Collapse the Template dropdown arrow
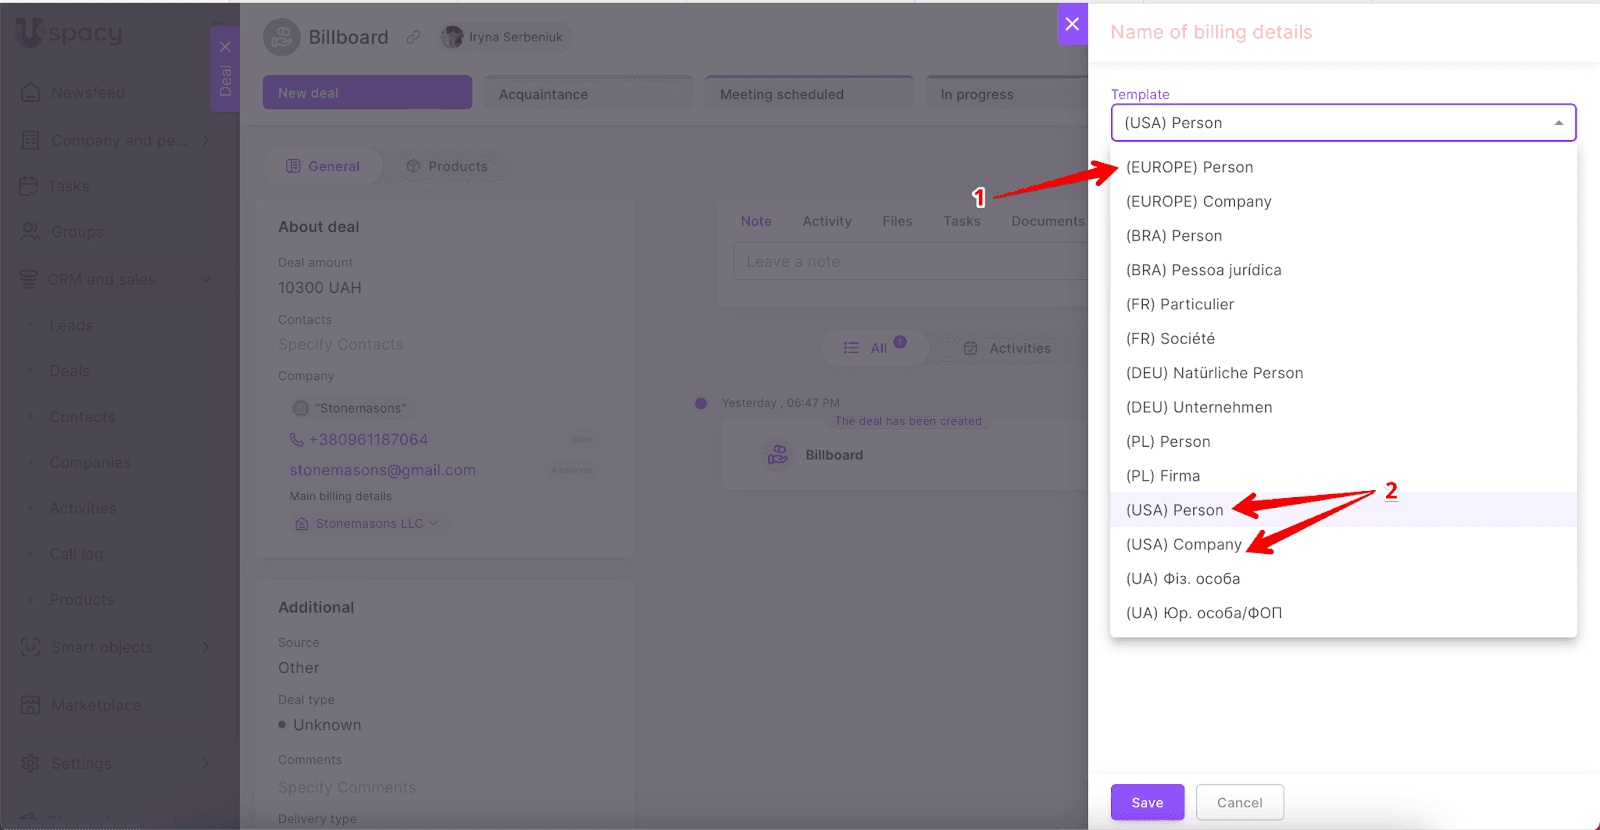This screenshot has height=830, width=1600. pyautogui.click(x=1558, y=123)
